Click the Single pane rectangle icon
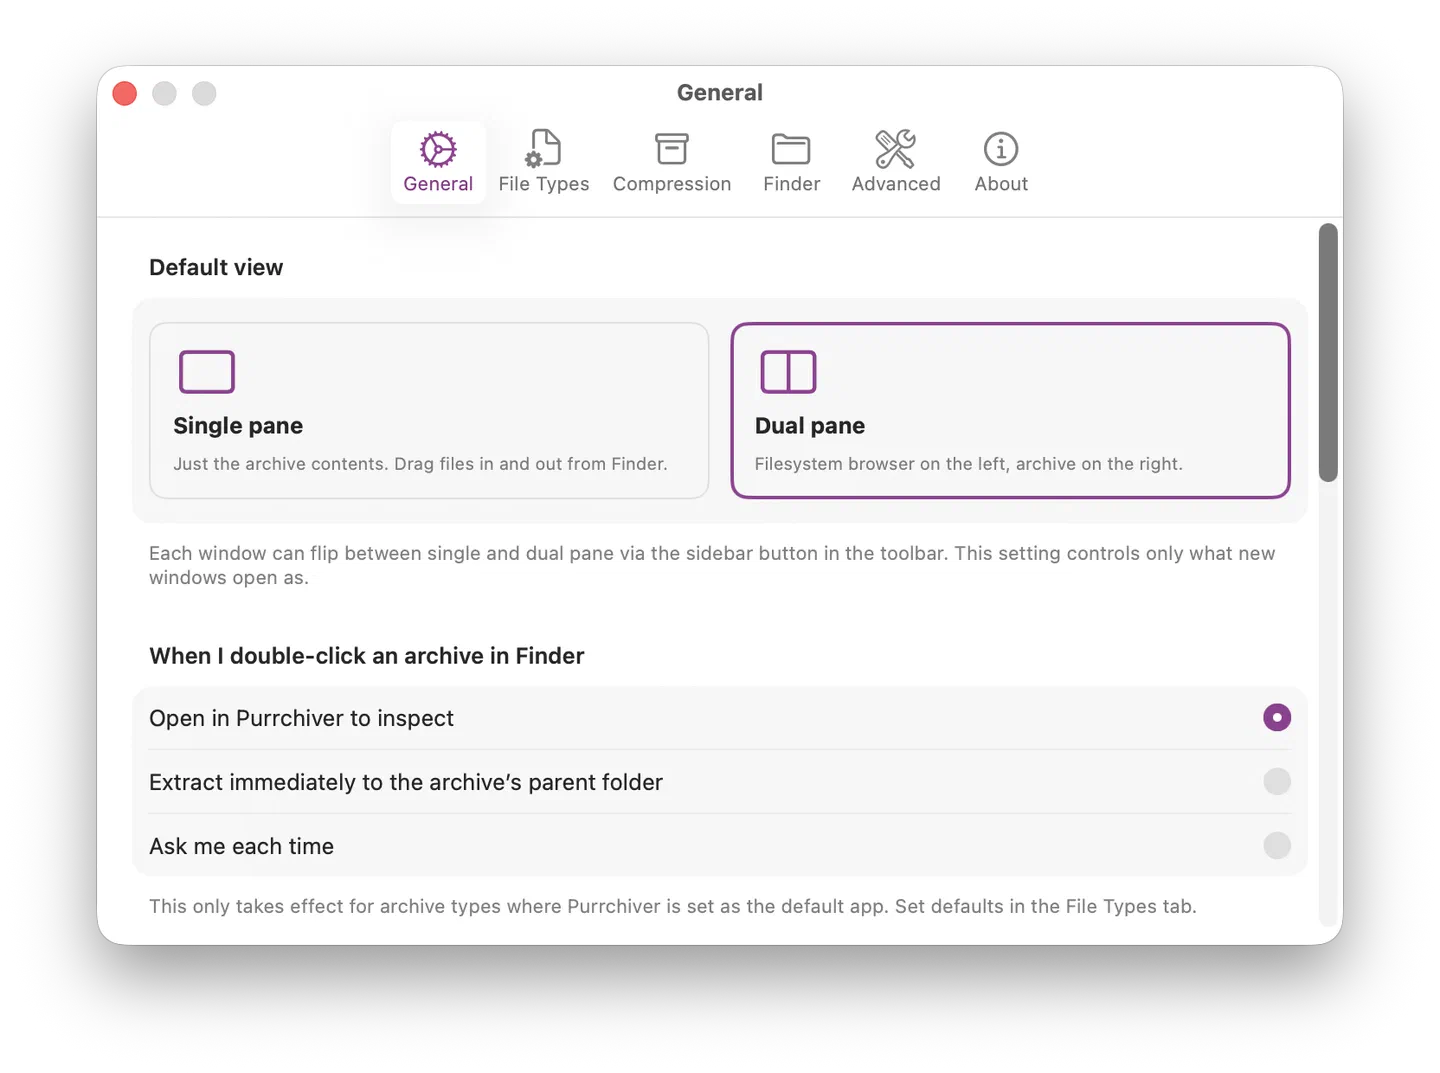1440x1073 pixels. click(207, 372)
